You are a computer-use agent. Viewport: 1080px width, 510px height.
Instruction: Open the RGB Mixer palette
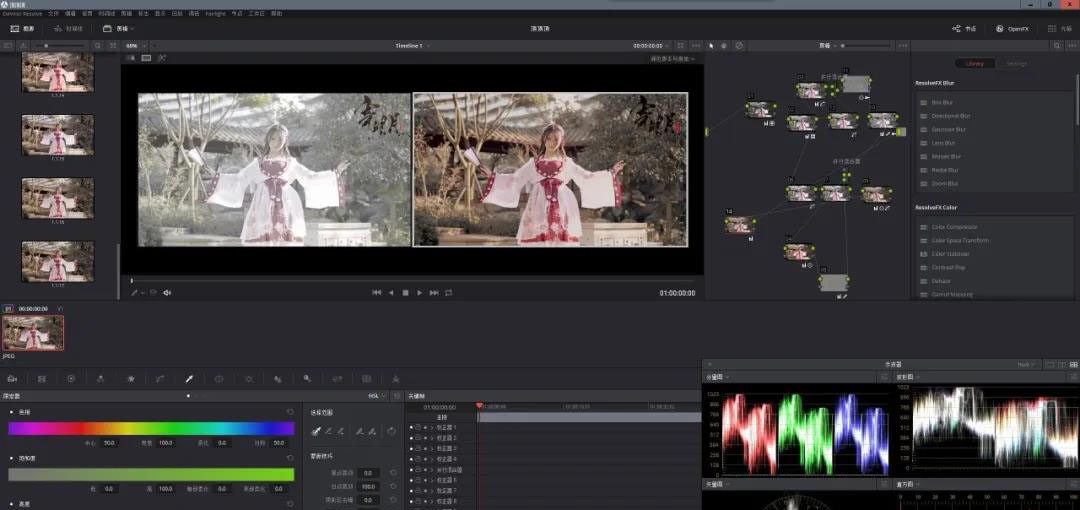pos(101,379)
